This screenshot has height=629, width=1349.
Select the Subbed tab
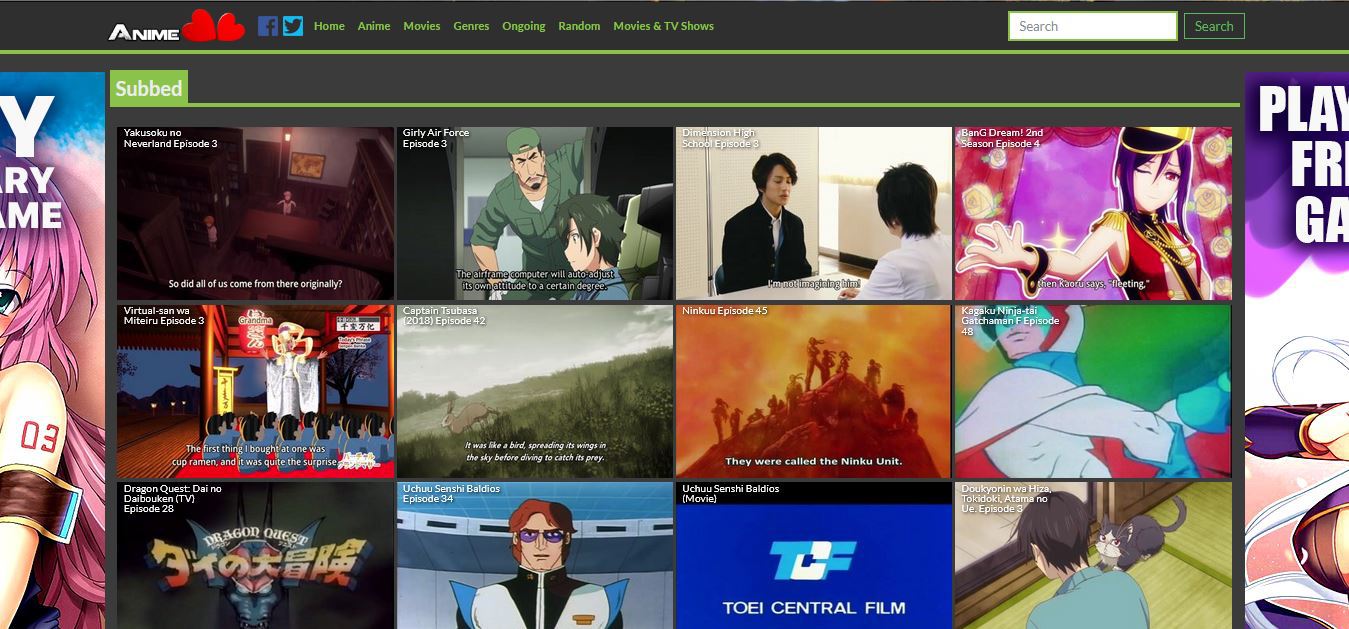point(148,88)
